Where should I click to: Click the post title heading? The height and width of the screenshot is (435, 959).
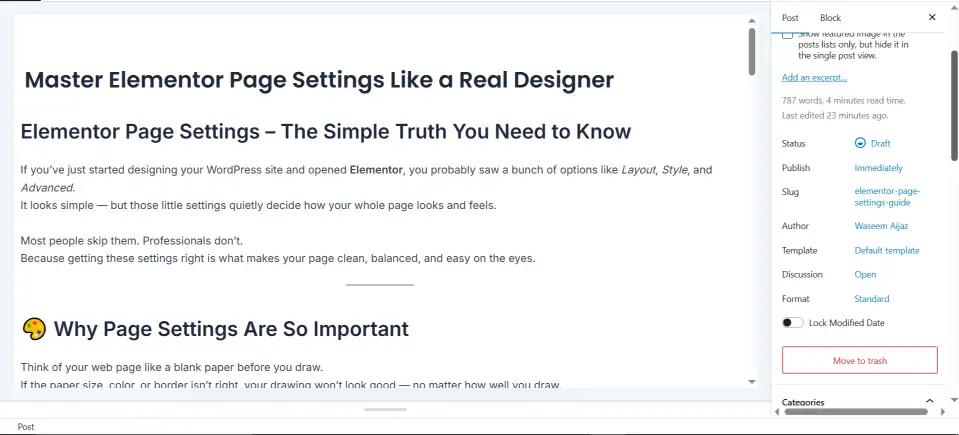(x=319, y=80)
